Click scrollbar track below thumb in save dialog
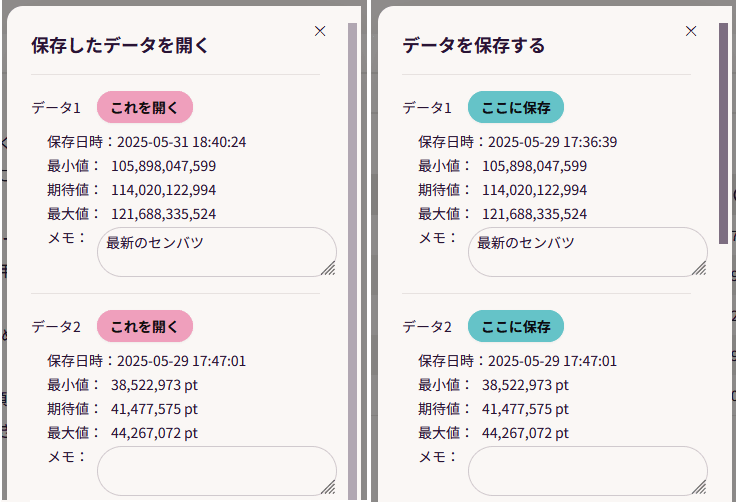Viewport: 736px width, 502px height. 723,380
